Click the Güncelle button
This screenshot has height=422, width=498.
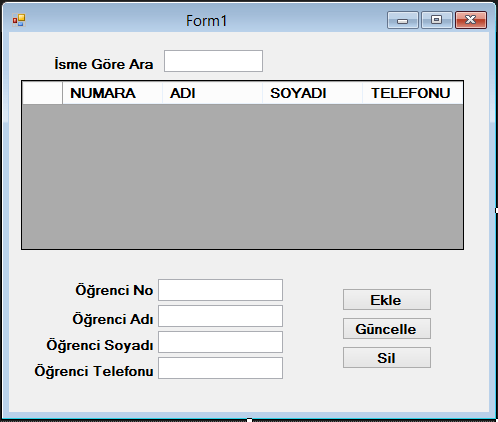387,329
